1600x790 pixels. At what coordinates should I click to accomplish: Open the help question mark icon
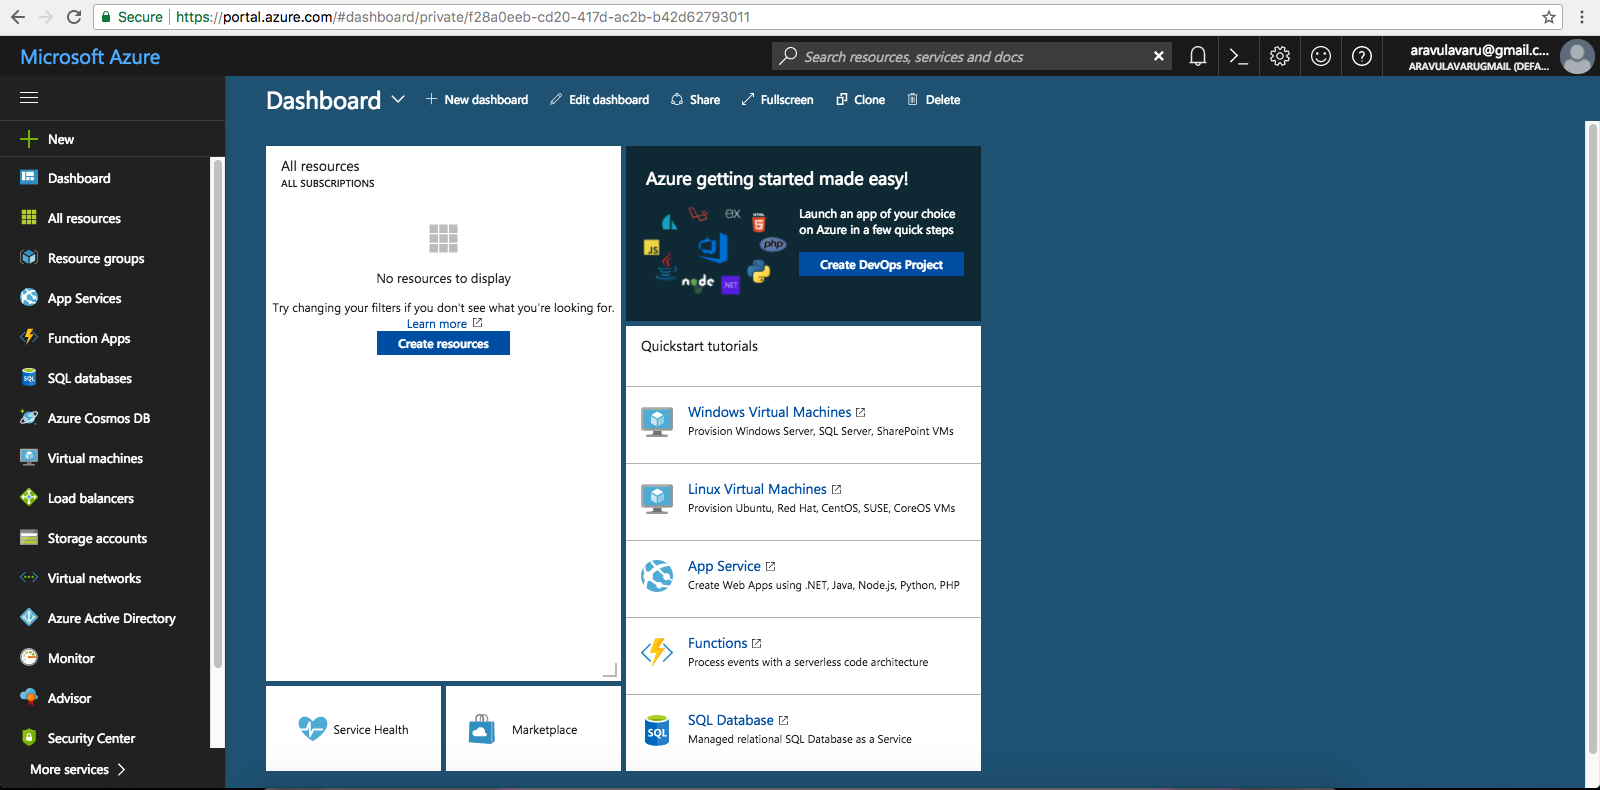click(x=1362, y=57)
